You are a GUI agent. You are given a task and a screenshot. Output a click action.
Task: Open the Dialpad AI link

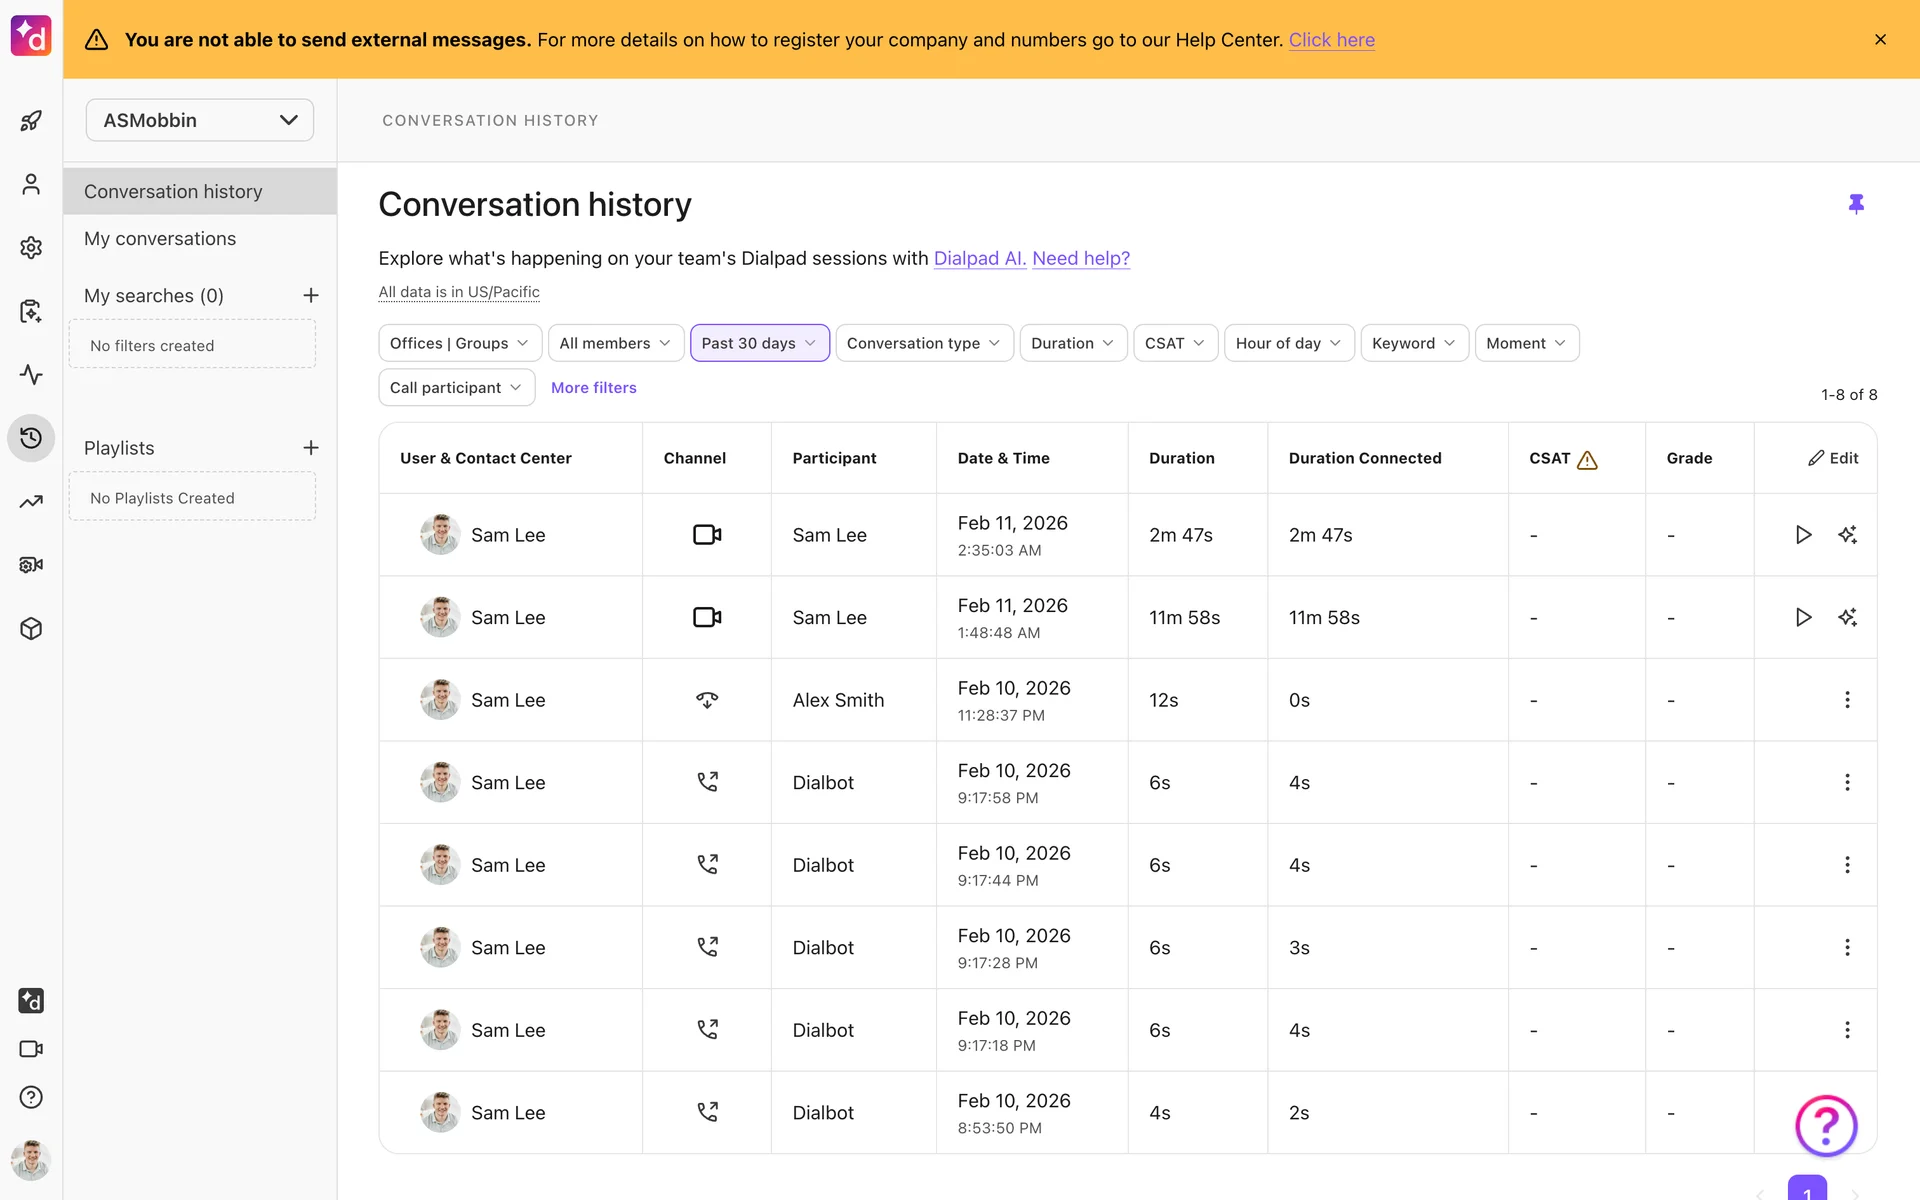coord(979,258)
